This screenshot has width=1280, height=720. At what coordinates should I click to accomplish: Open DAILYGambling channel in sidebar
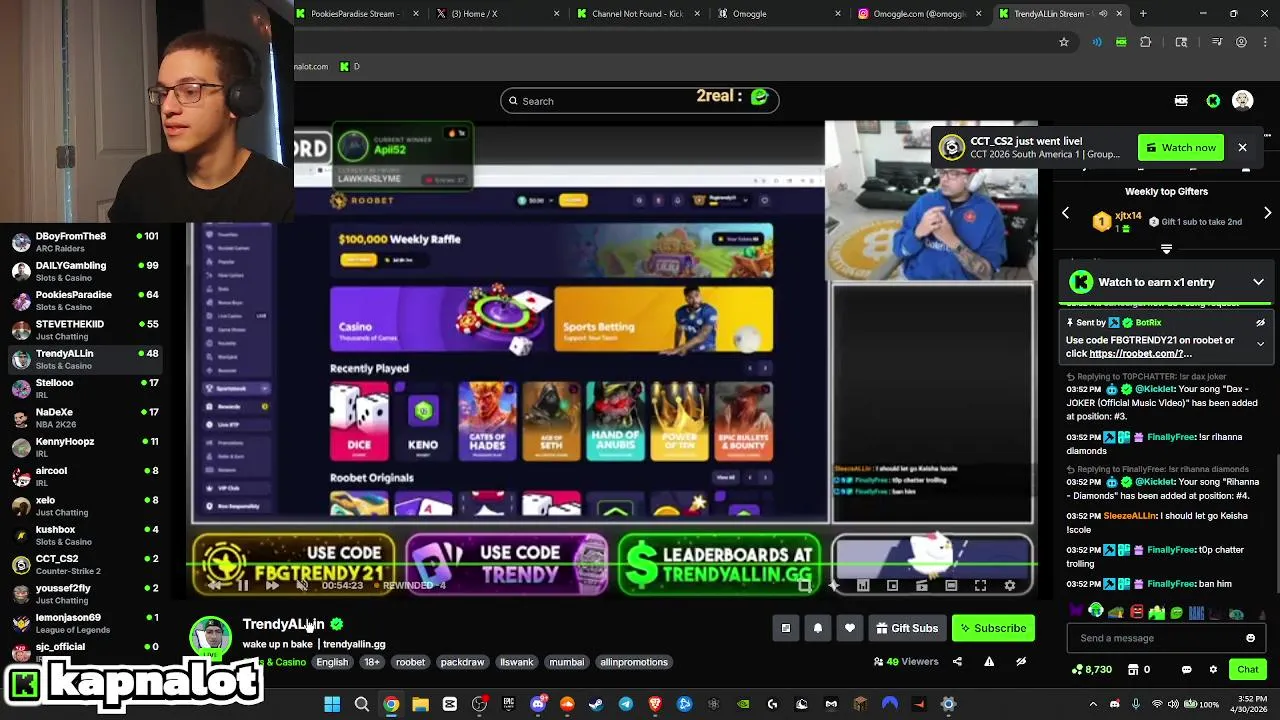85,271
